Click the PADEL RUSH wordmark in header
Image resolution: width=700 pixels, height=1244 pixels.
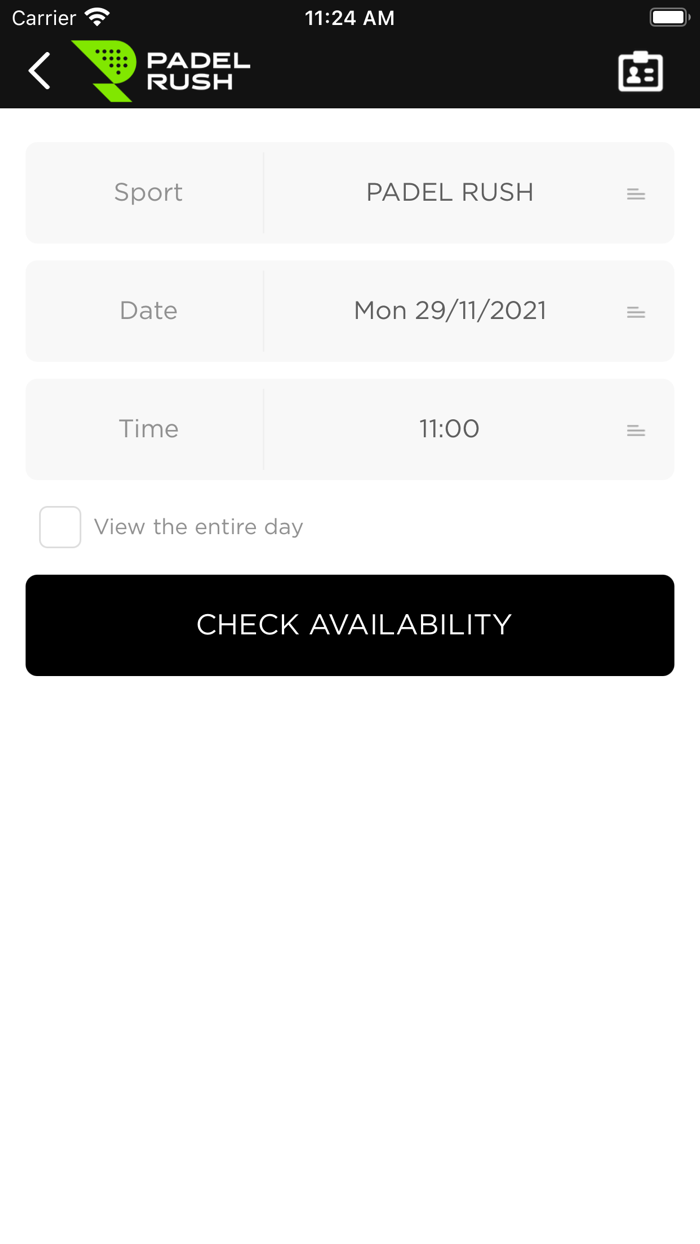point(198,71)
